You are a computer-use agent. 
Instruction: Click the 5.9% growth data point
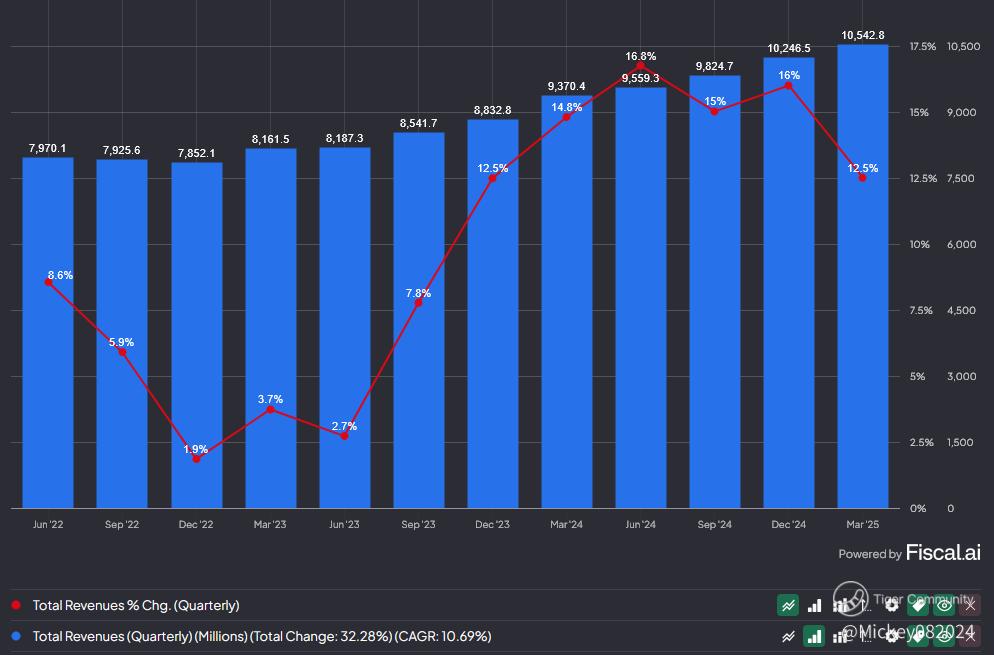click(x=122, y=352)
